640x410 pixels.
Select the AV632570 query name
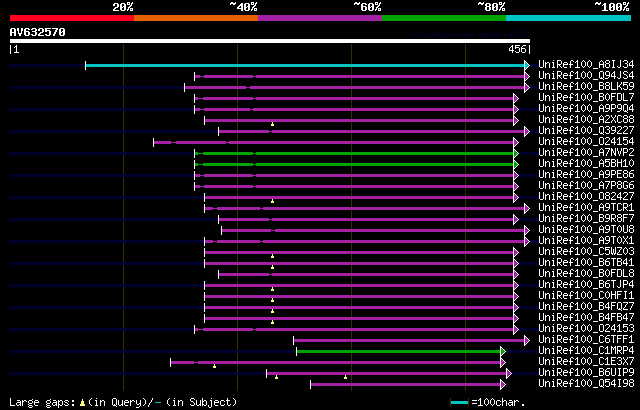point(38,32)
